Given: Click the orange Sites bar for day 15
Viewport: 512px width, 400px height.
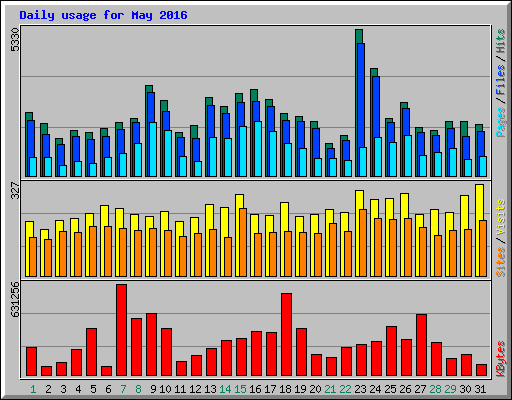Looking at the screenshot, I should click(243, 242).
